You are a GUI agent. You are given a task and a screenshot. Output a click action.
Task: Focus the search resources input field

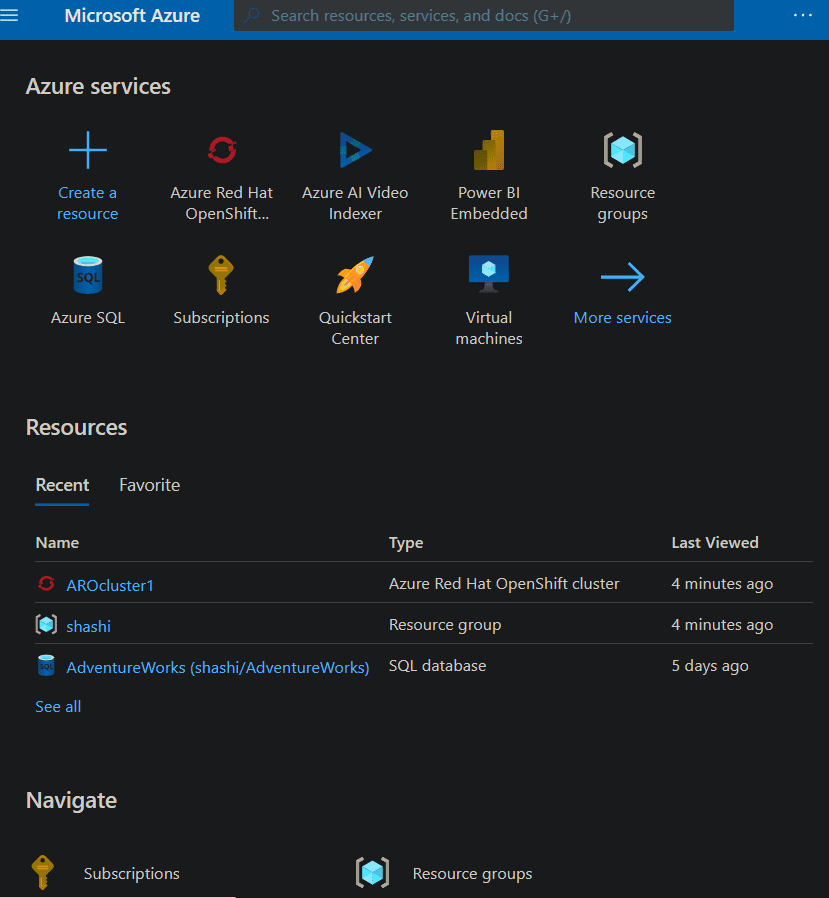tap(490, 16)
